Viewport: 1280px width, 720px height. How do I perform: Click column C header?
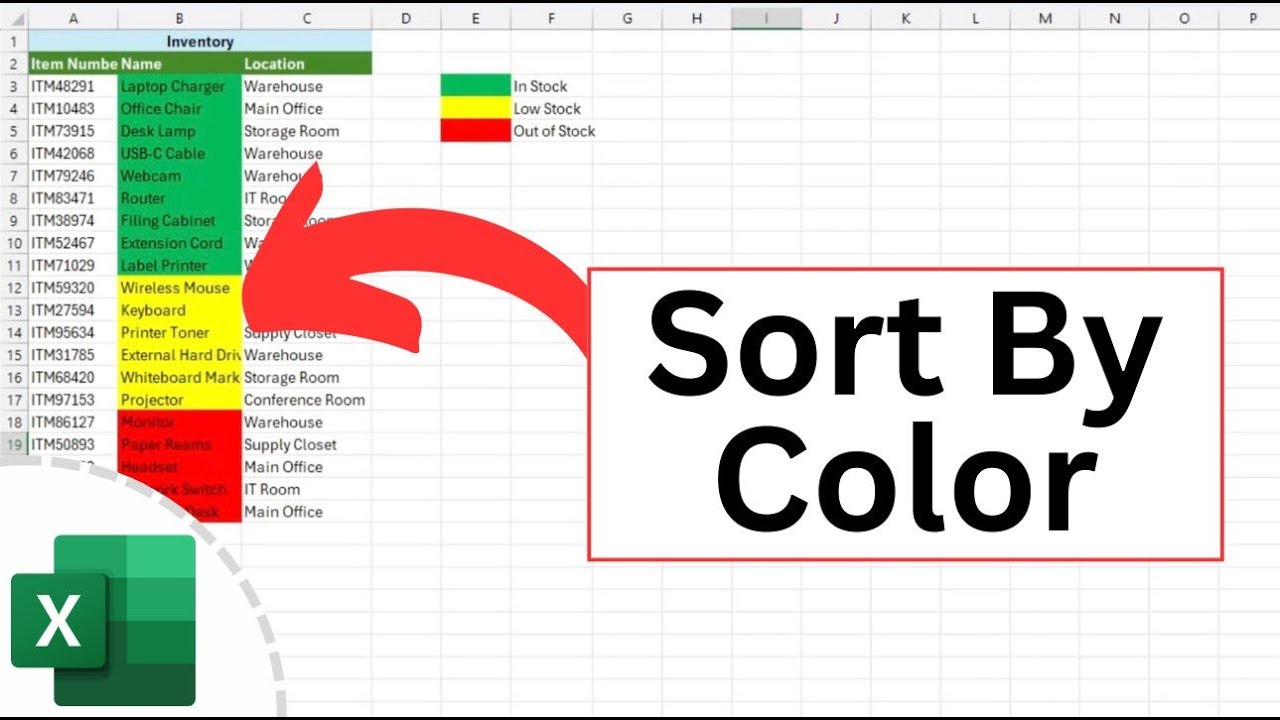(x=306, y=18)
